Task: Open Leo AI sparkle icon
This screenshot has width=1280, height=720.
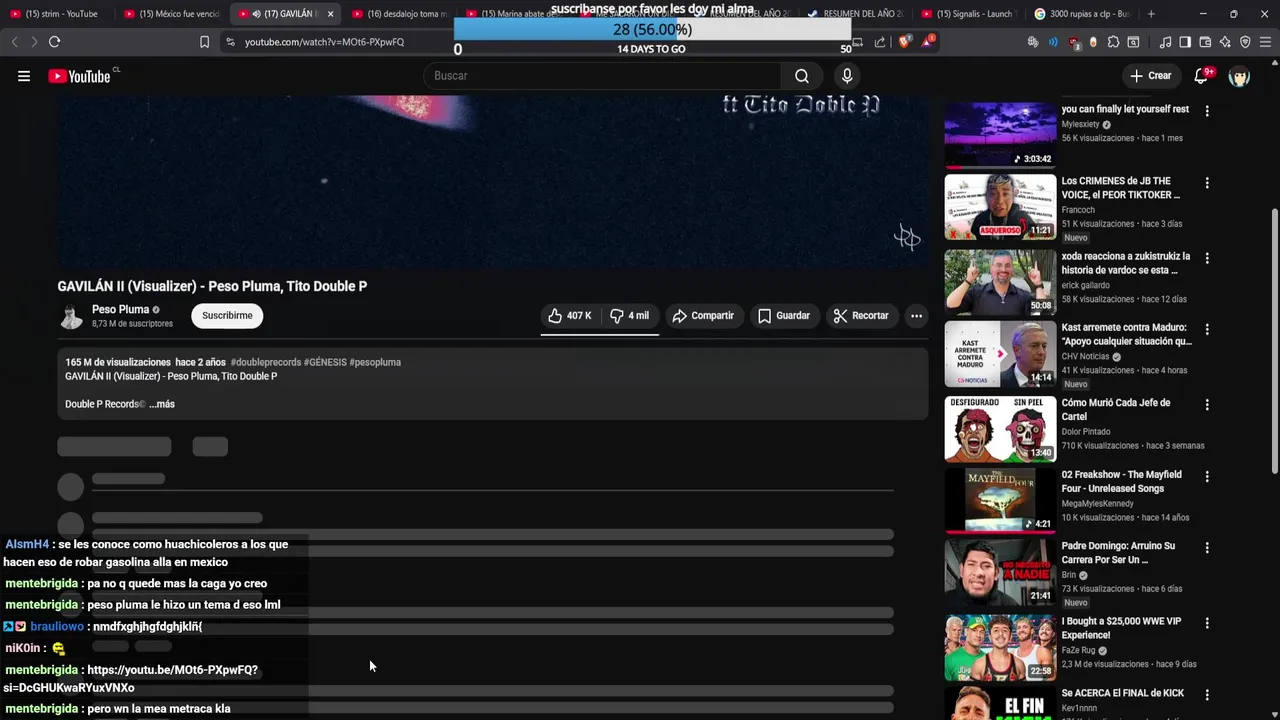Action: click(1225, 42)
